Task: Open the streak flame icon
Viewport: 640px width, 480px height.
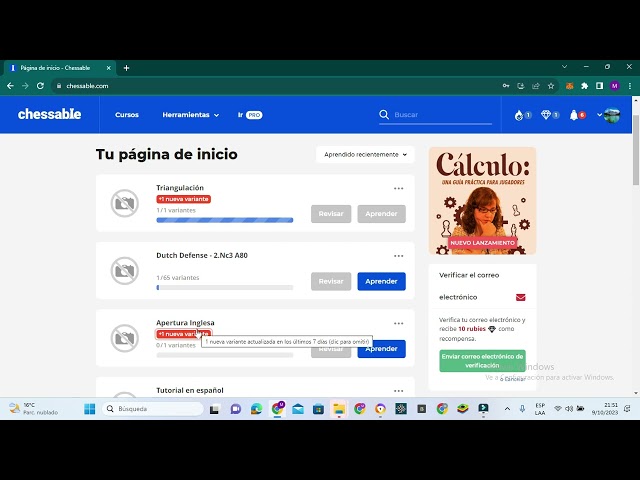Action: pyautogui.click(x=519, y=116)
